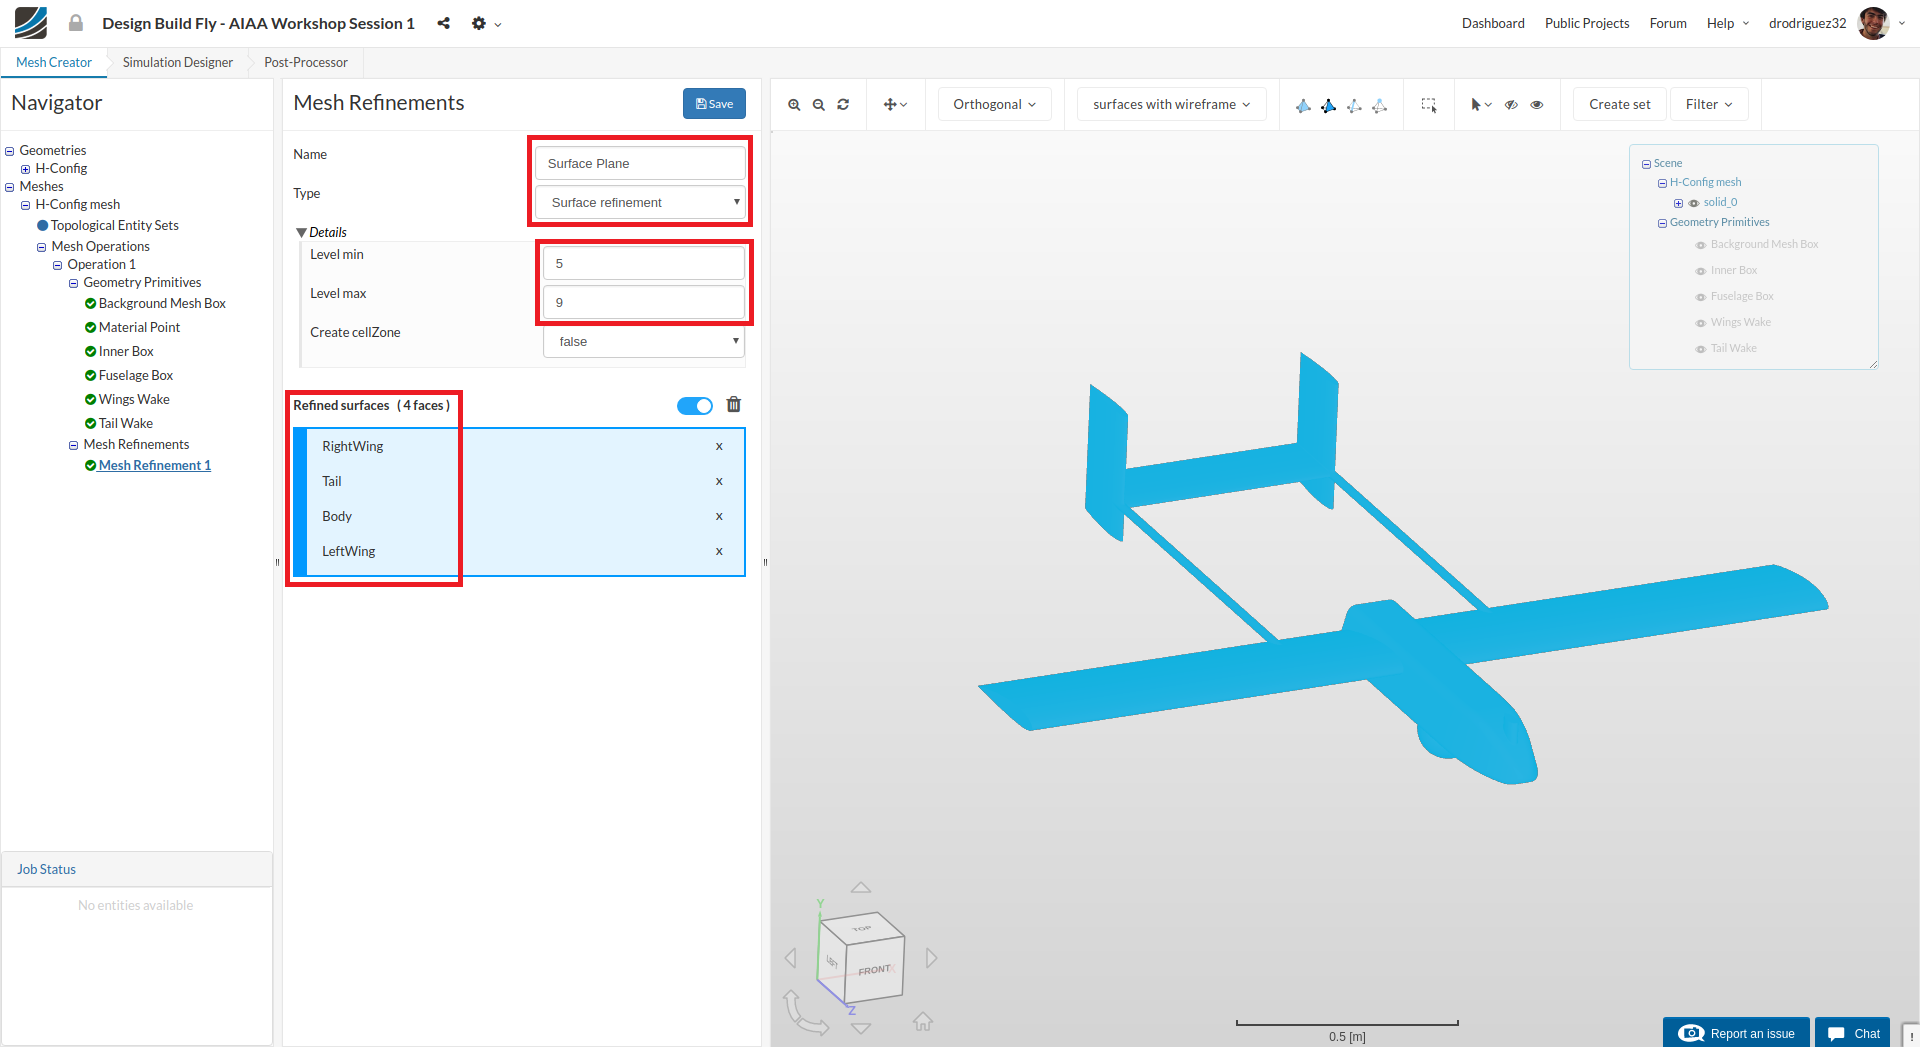Choose the second, dark-outlined pyramid pick-mode icon
The width and height of the screenshot is (1920, 1047).
click(x=1328, y=105)
